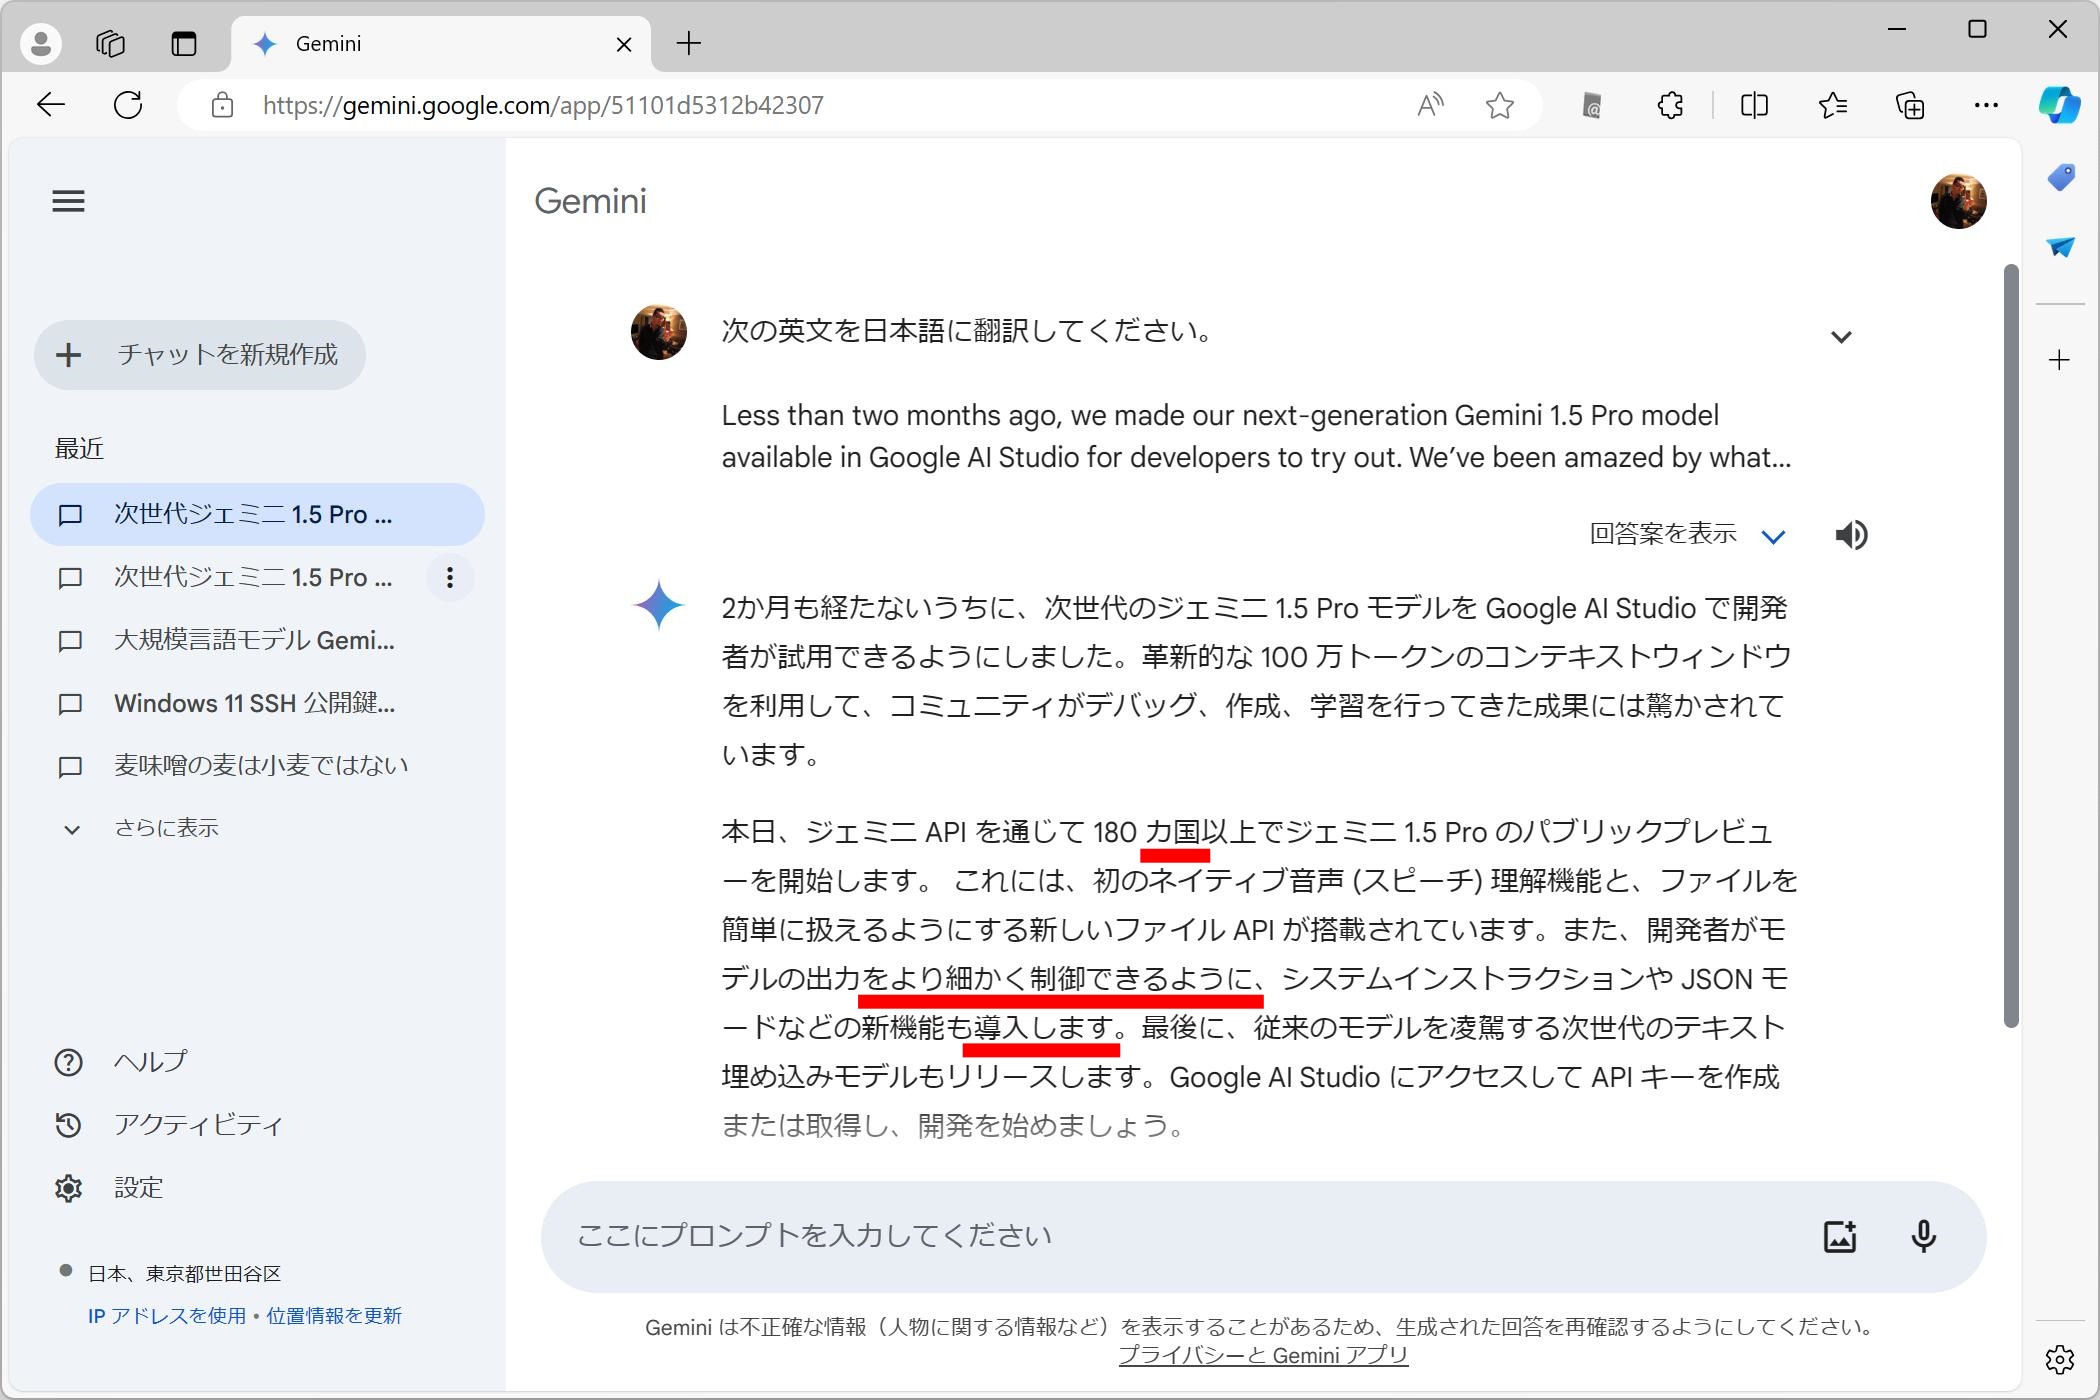The image size is (2100, 1400).
Task: Expand さらに表示 to show more chats
Action: pos(140,829)
